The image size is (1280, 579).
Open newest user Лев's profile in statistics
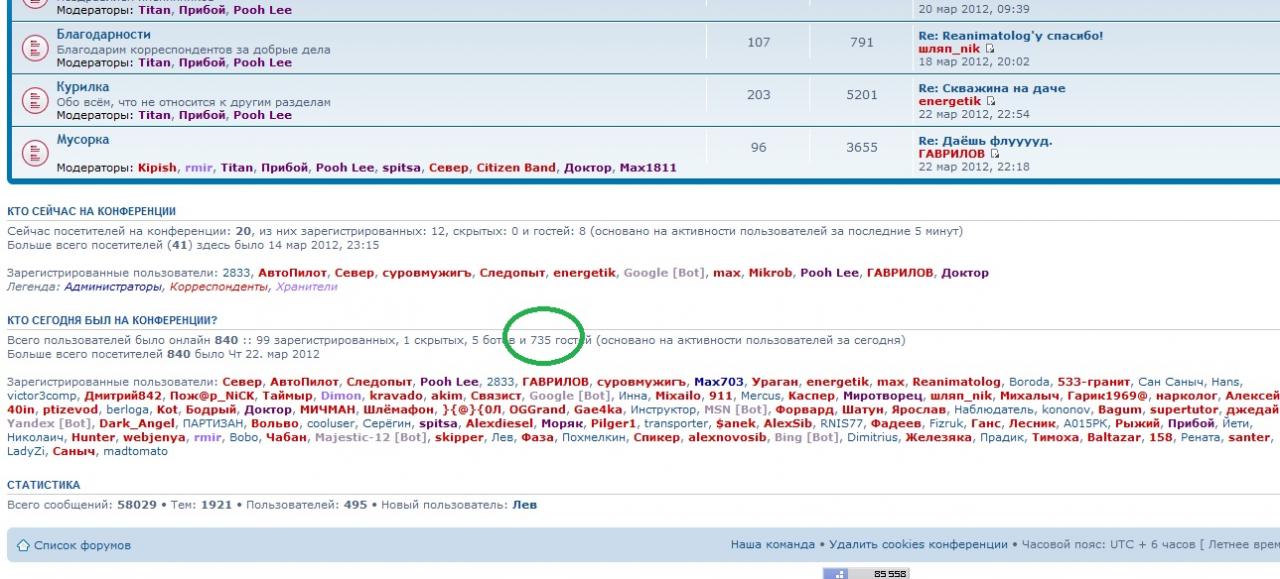[x=524, y=505]
